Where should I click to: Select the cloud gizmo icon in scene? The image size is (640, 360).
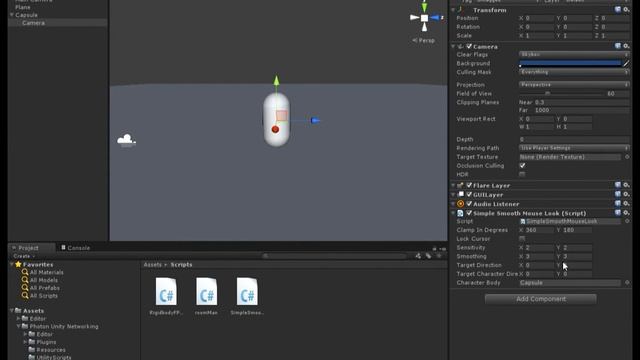coord(127,140)
